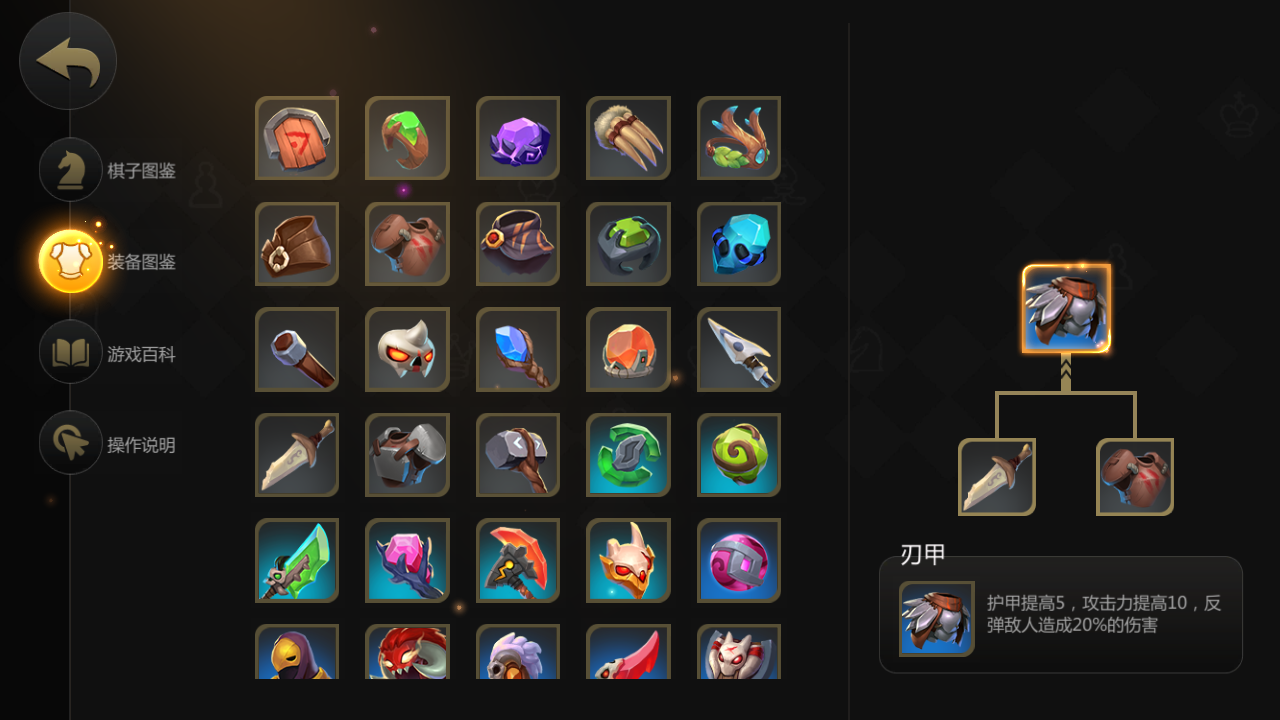
Task: Select the highlighted 刃甲 blade mail result icon
Action: [1066, 308]
